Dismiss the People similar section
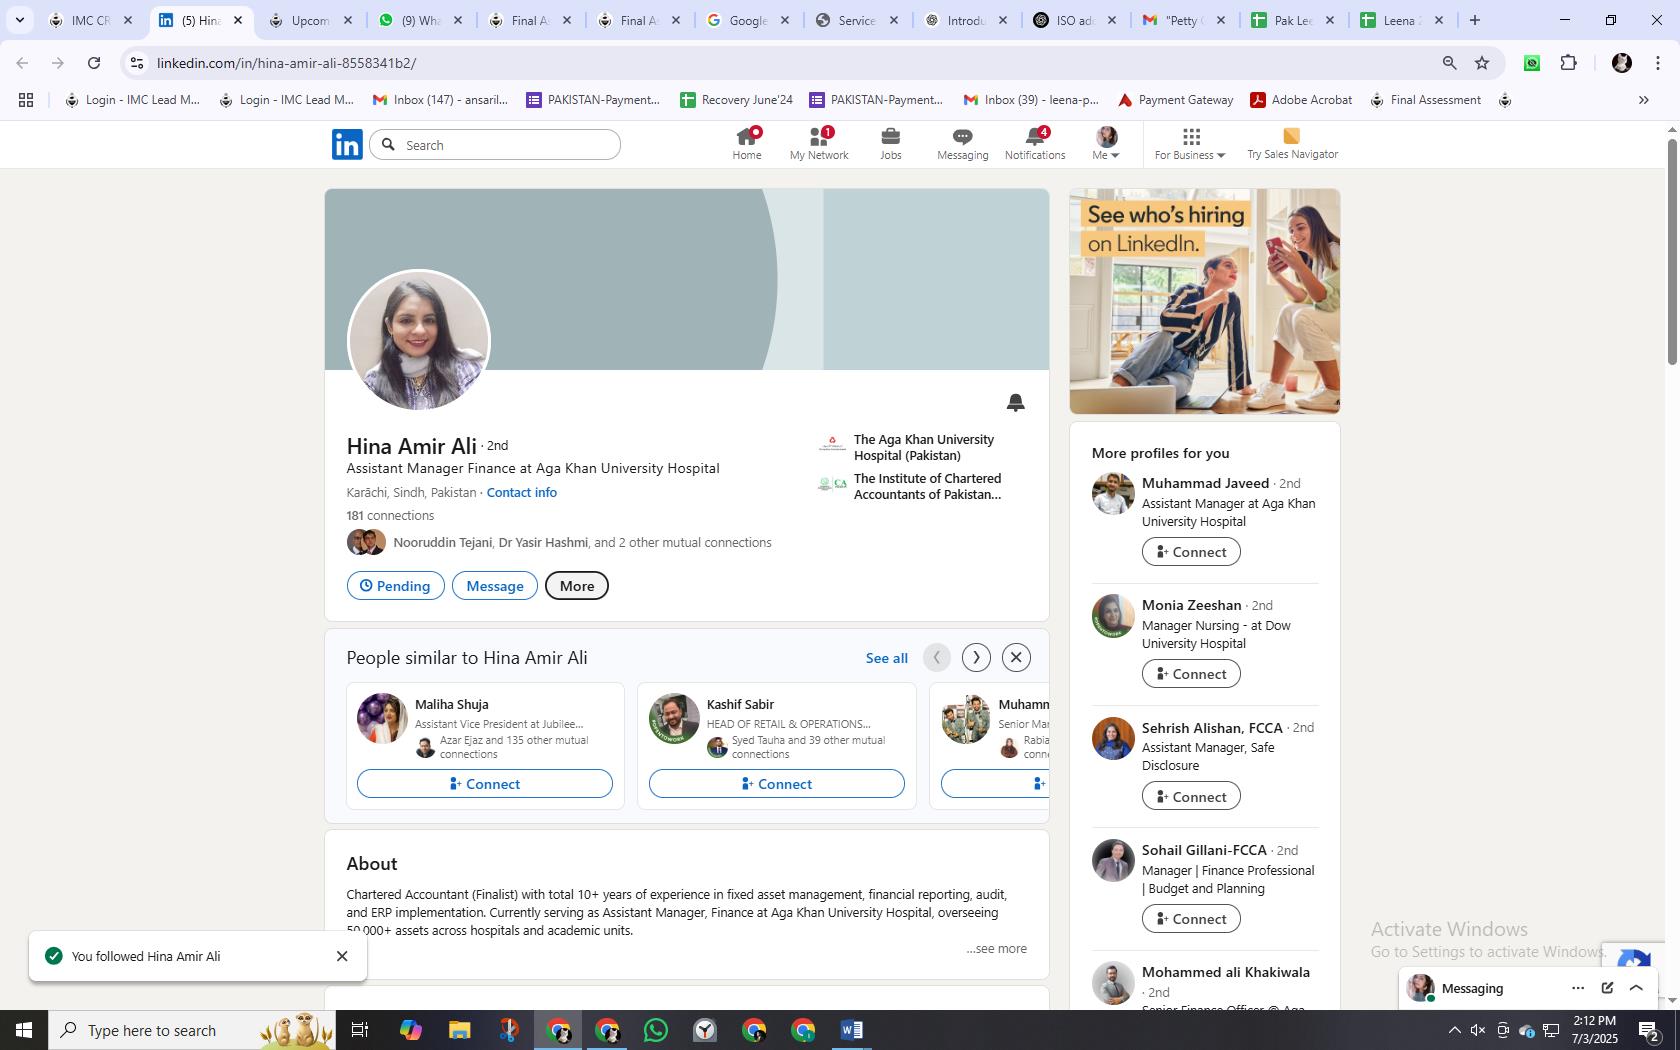The width and height of the screenshot is (1680, 1050). (x=1016, y=657)
